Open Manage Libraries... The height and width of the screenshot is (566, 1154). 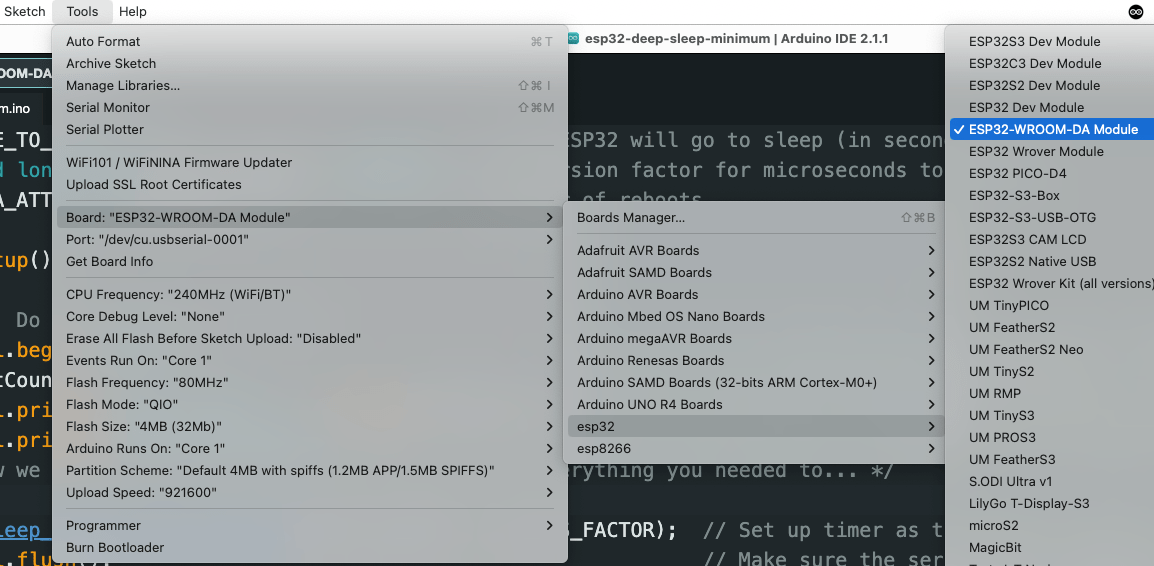point(310,86)
